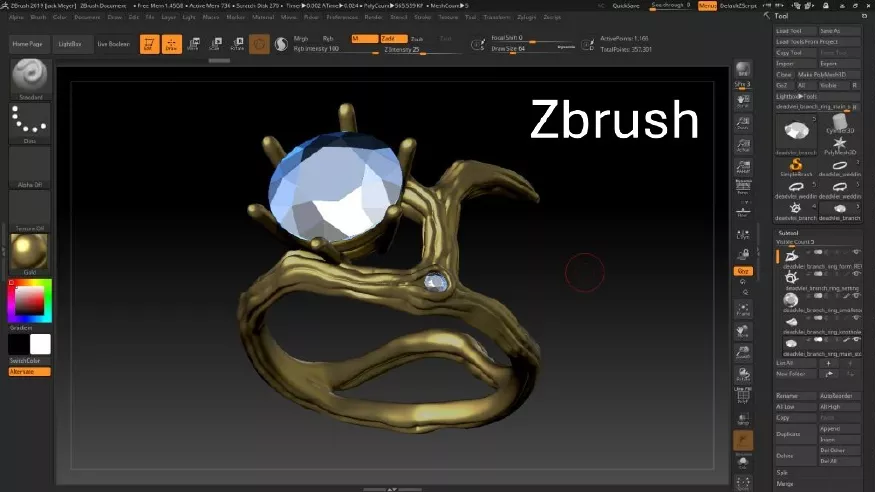Image resolution: width=875 pixels, height=492 pixels.
Task: Click the sculptris pro sphere icon
Action: [x=281, y=44]
